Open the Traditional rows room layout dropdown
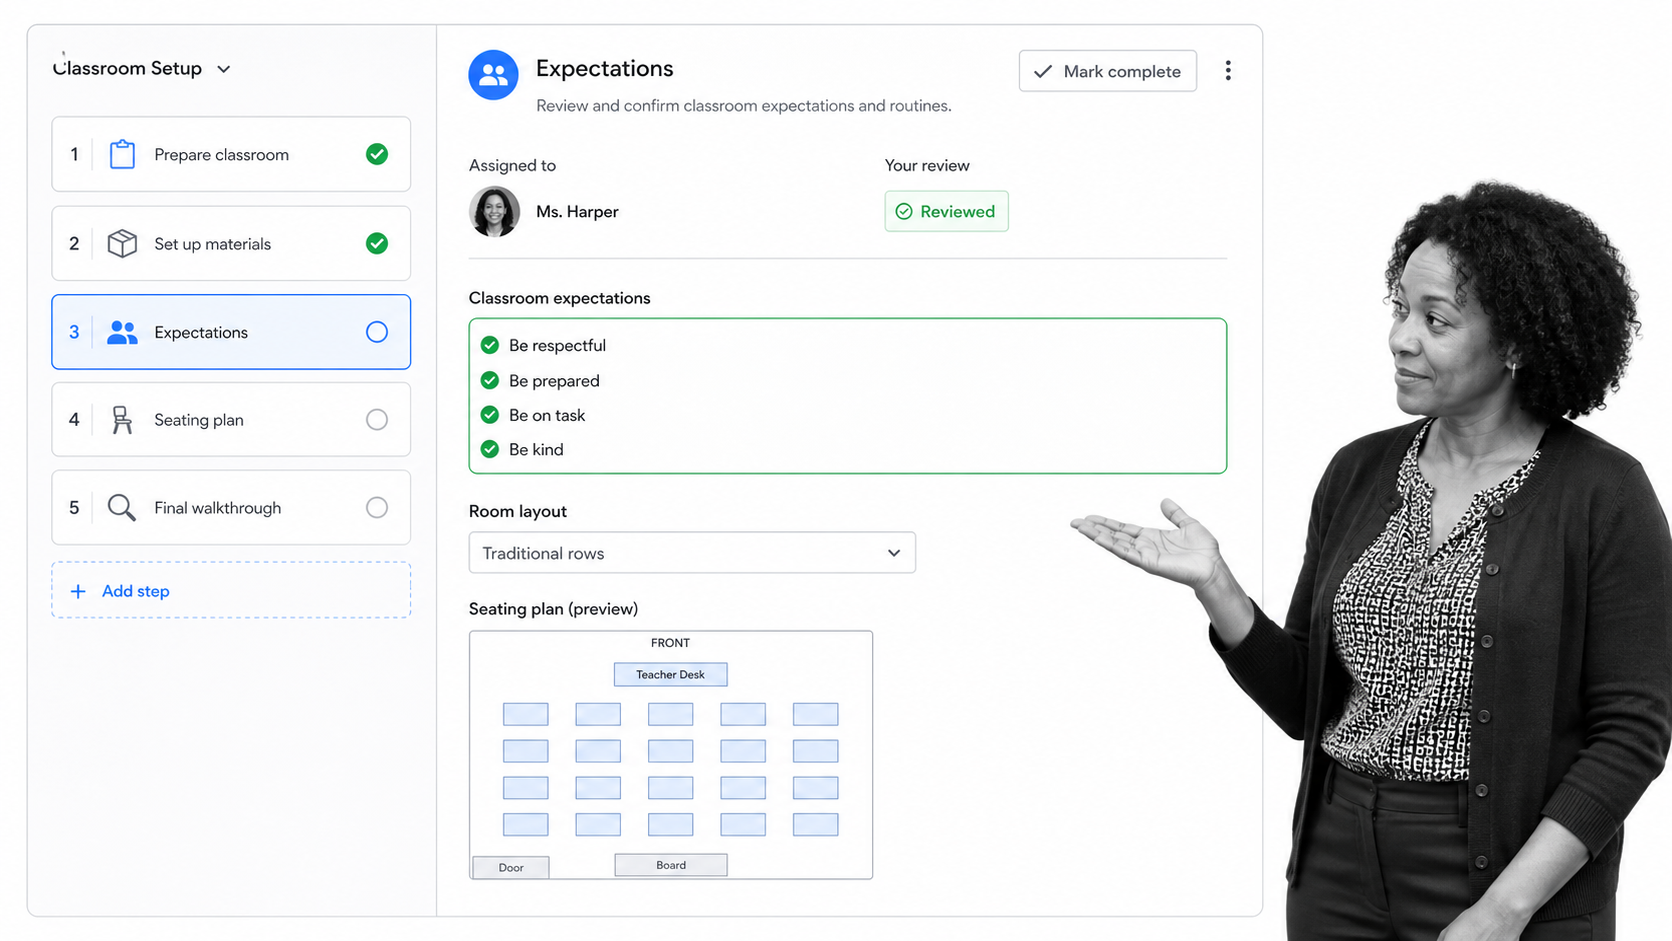The height and width of the screenshot is (941, 1672). [x=692, y=553]
